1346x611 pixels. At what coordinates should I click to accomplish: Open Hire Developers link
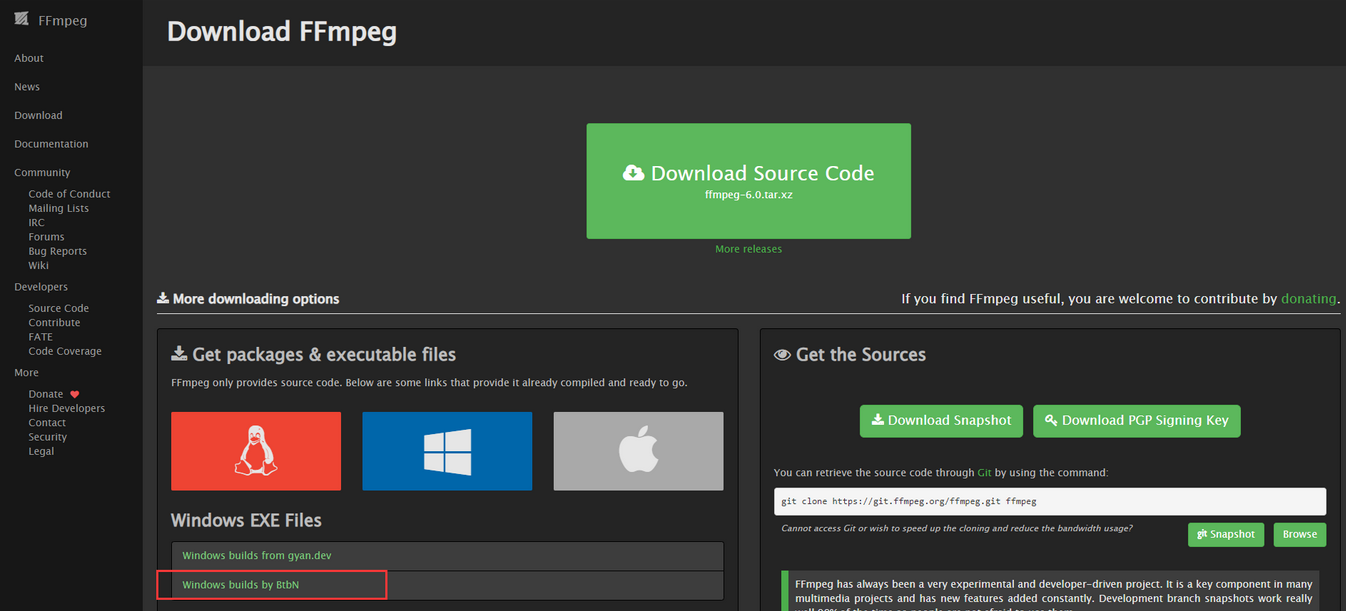pos(66,408)
